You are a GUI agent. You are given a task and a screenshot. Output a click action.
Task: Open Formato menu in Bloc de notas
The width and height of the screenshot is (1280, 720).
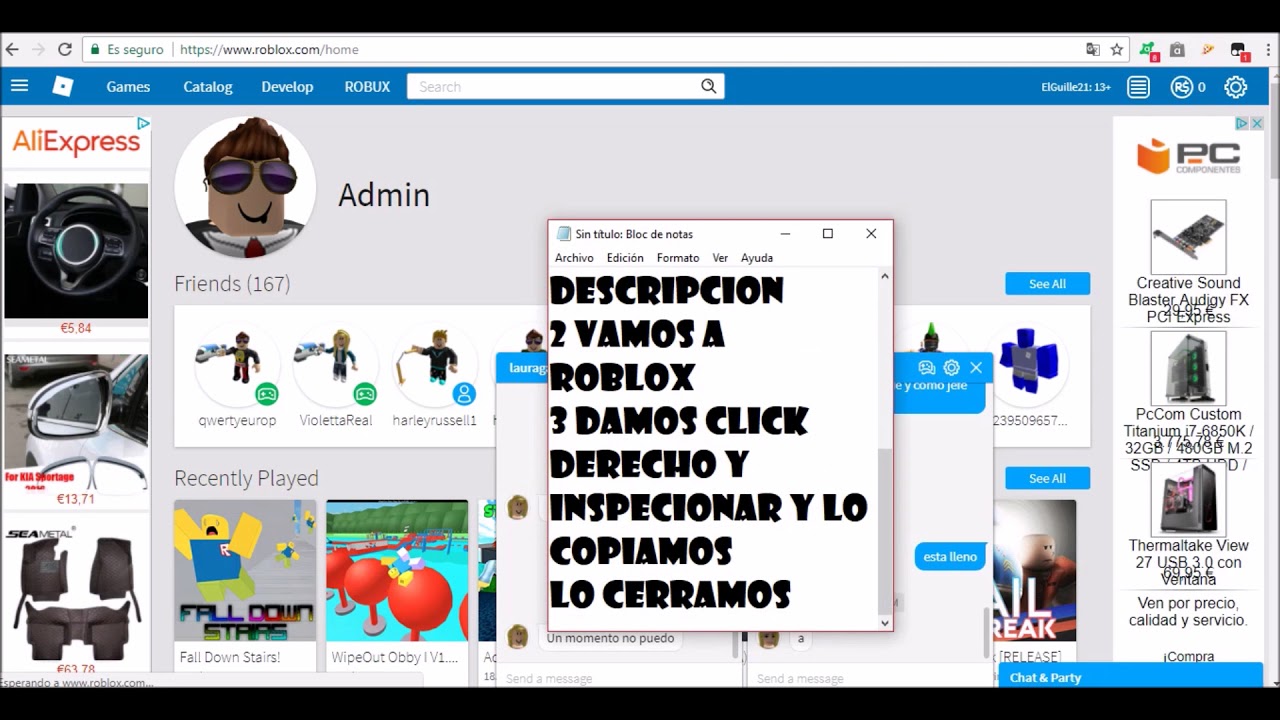(x=678, y=258)
